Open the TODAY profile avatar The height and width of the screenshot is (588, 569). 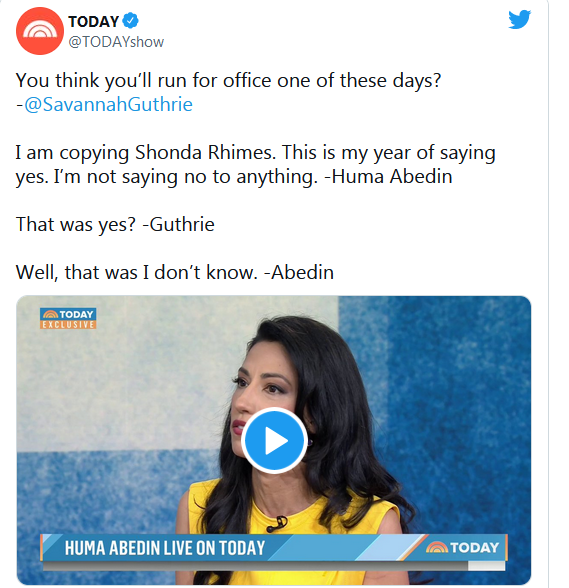coord(40,31)
